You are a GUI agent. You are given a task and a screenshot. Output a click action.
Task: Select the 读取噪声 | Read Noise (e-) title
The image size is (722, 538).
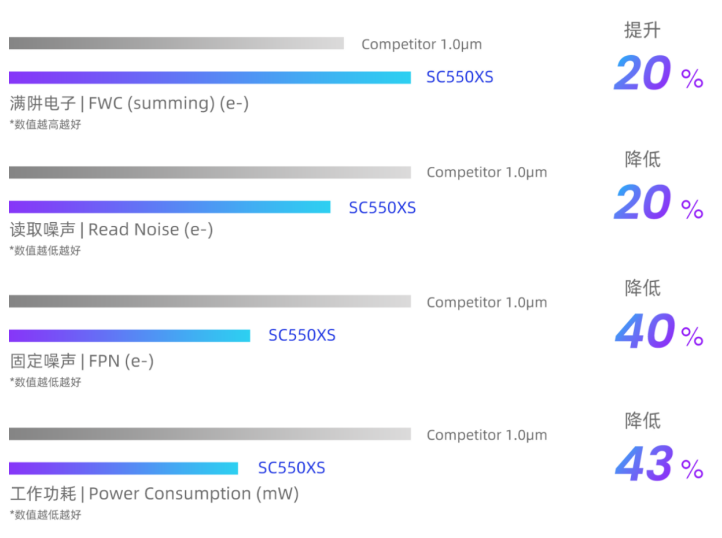click(111, 229)
